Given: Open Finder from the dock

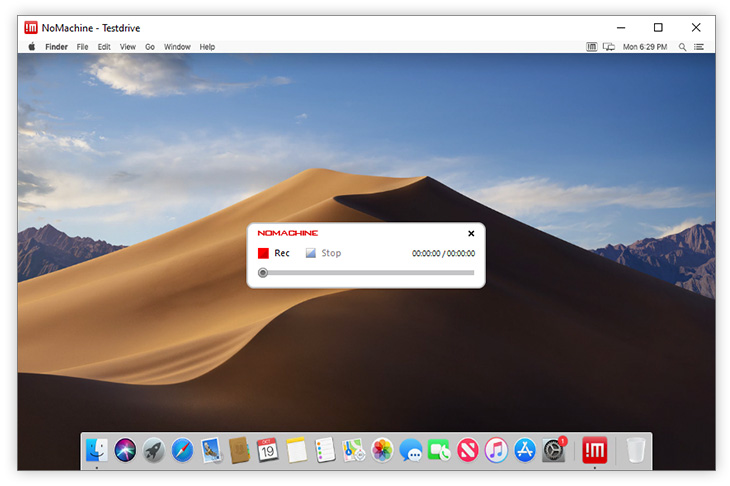Looking at the screenshot, I should tap(97, 450).
